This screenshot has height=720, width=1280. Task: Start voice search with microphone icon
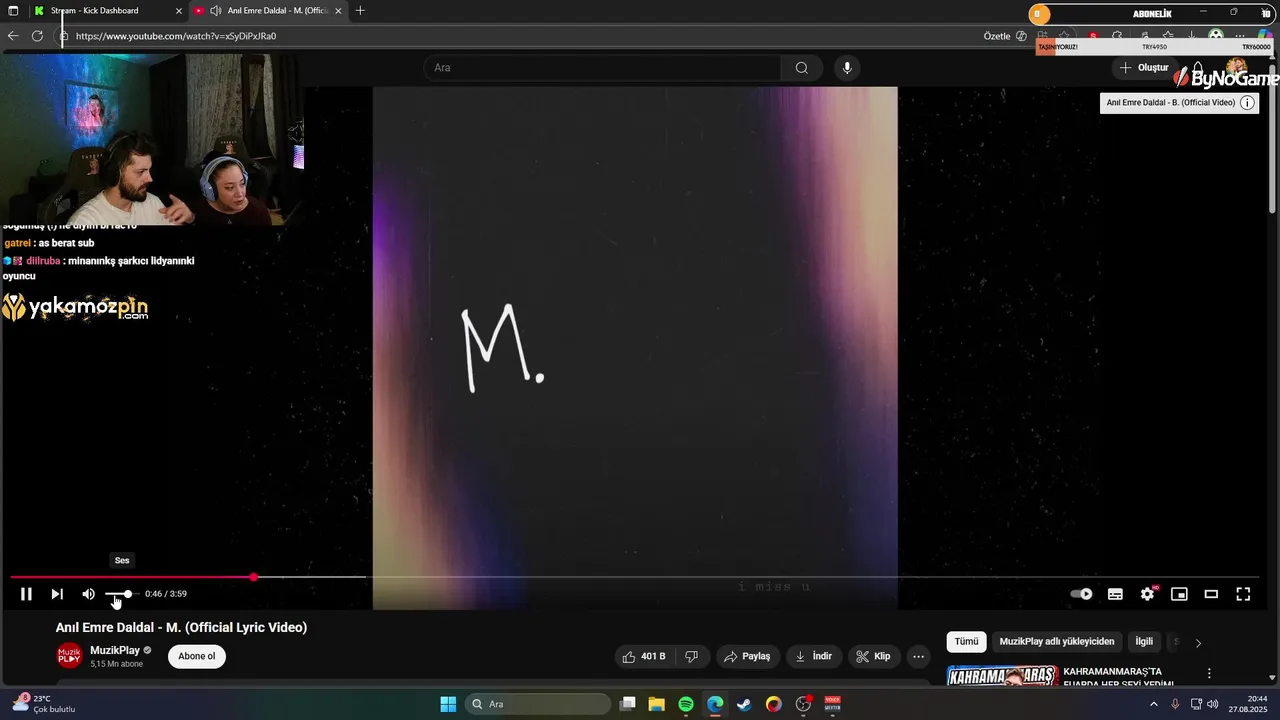tap(847, 68)
